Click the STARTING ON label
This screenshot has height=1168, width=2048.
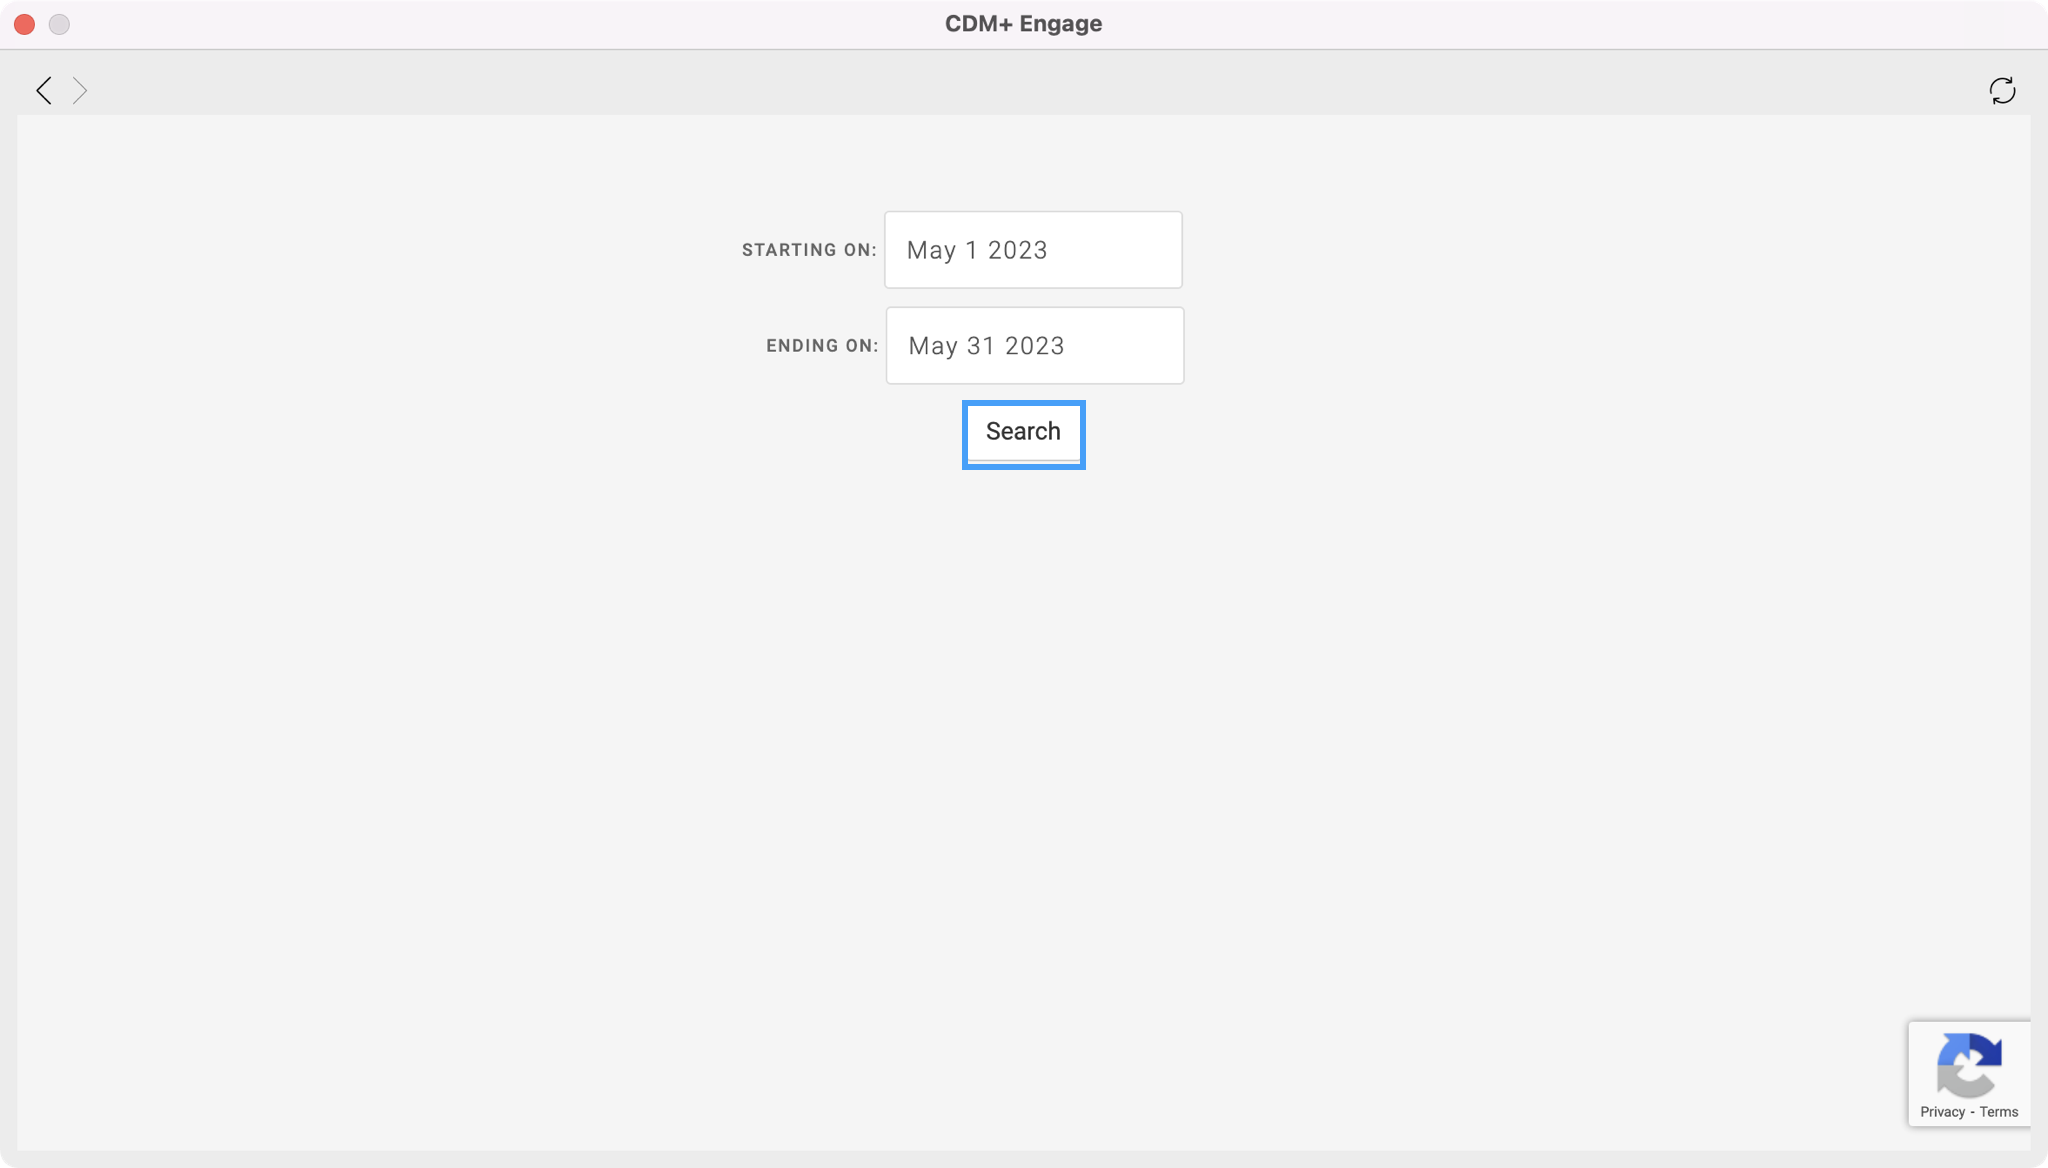pyautogui.click(x=808, y=250)
